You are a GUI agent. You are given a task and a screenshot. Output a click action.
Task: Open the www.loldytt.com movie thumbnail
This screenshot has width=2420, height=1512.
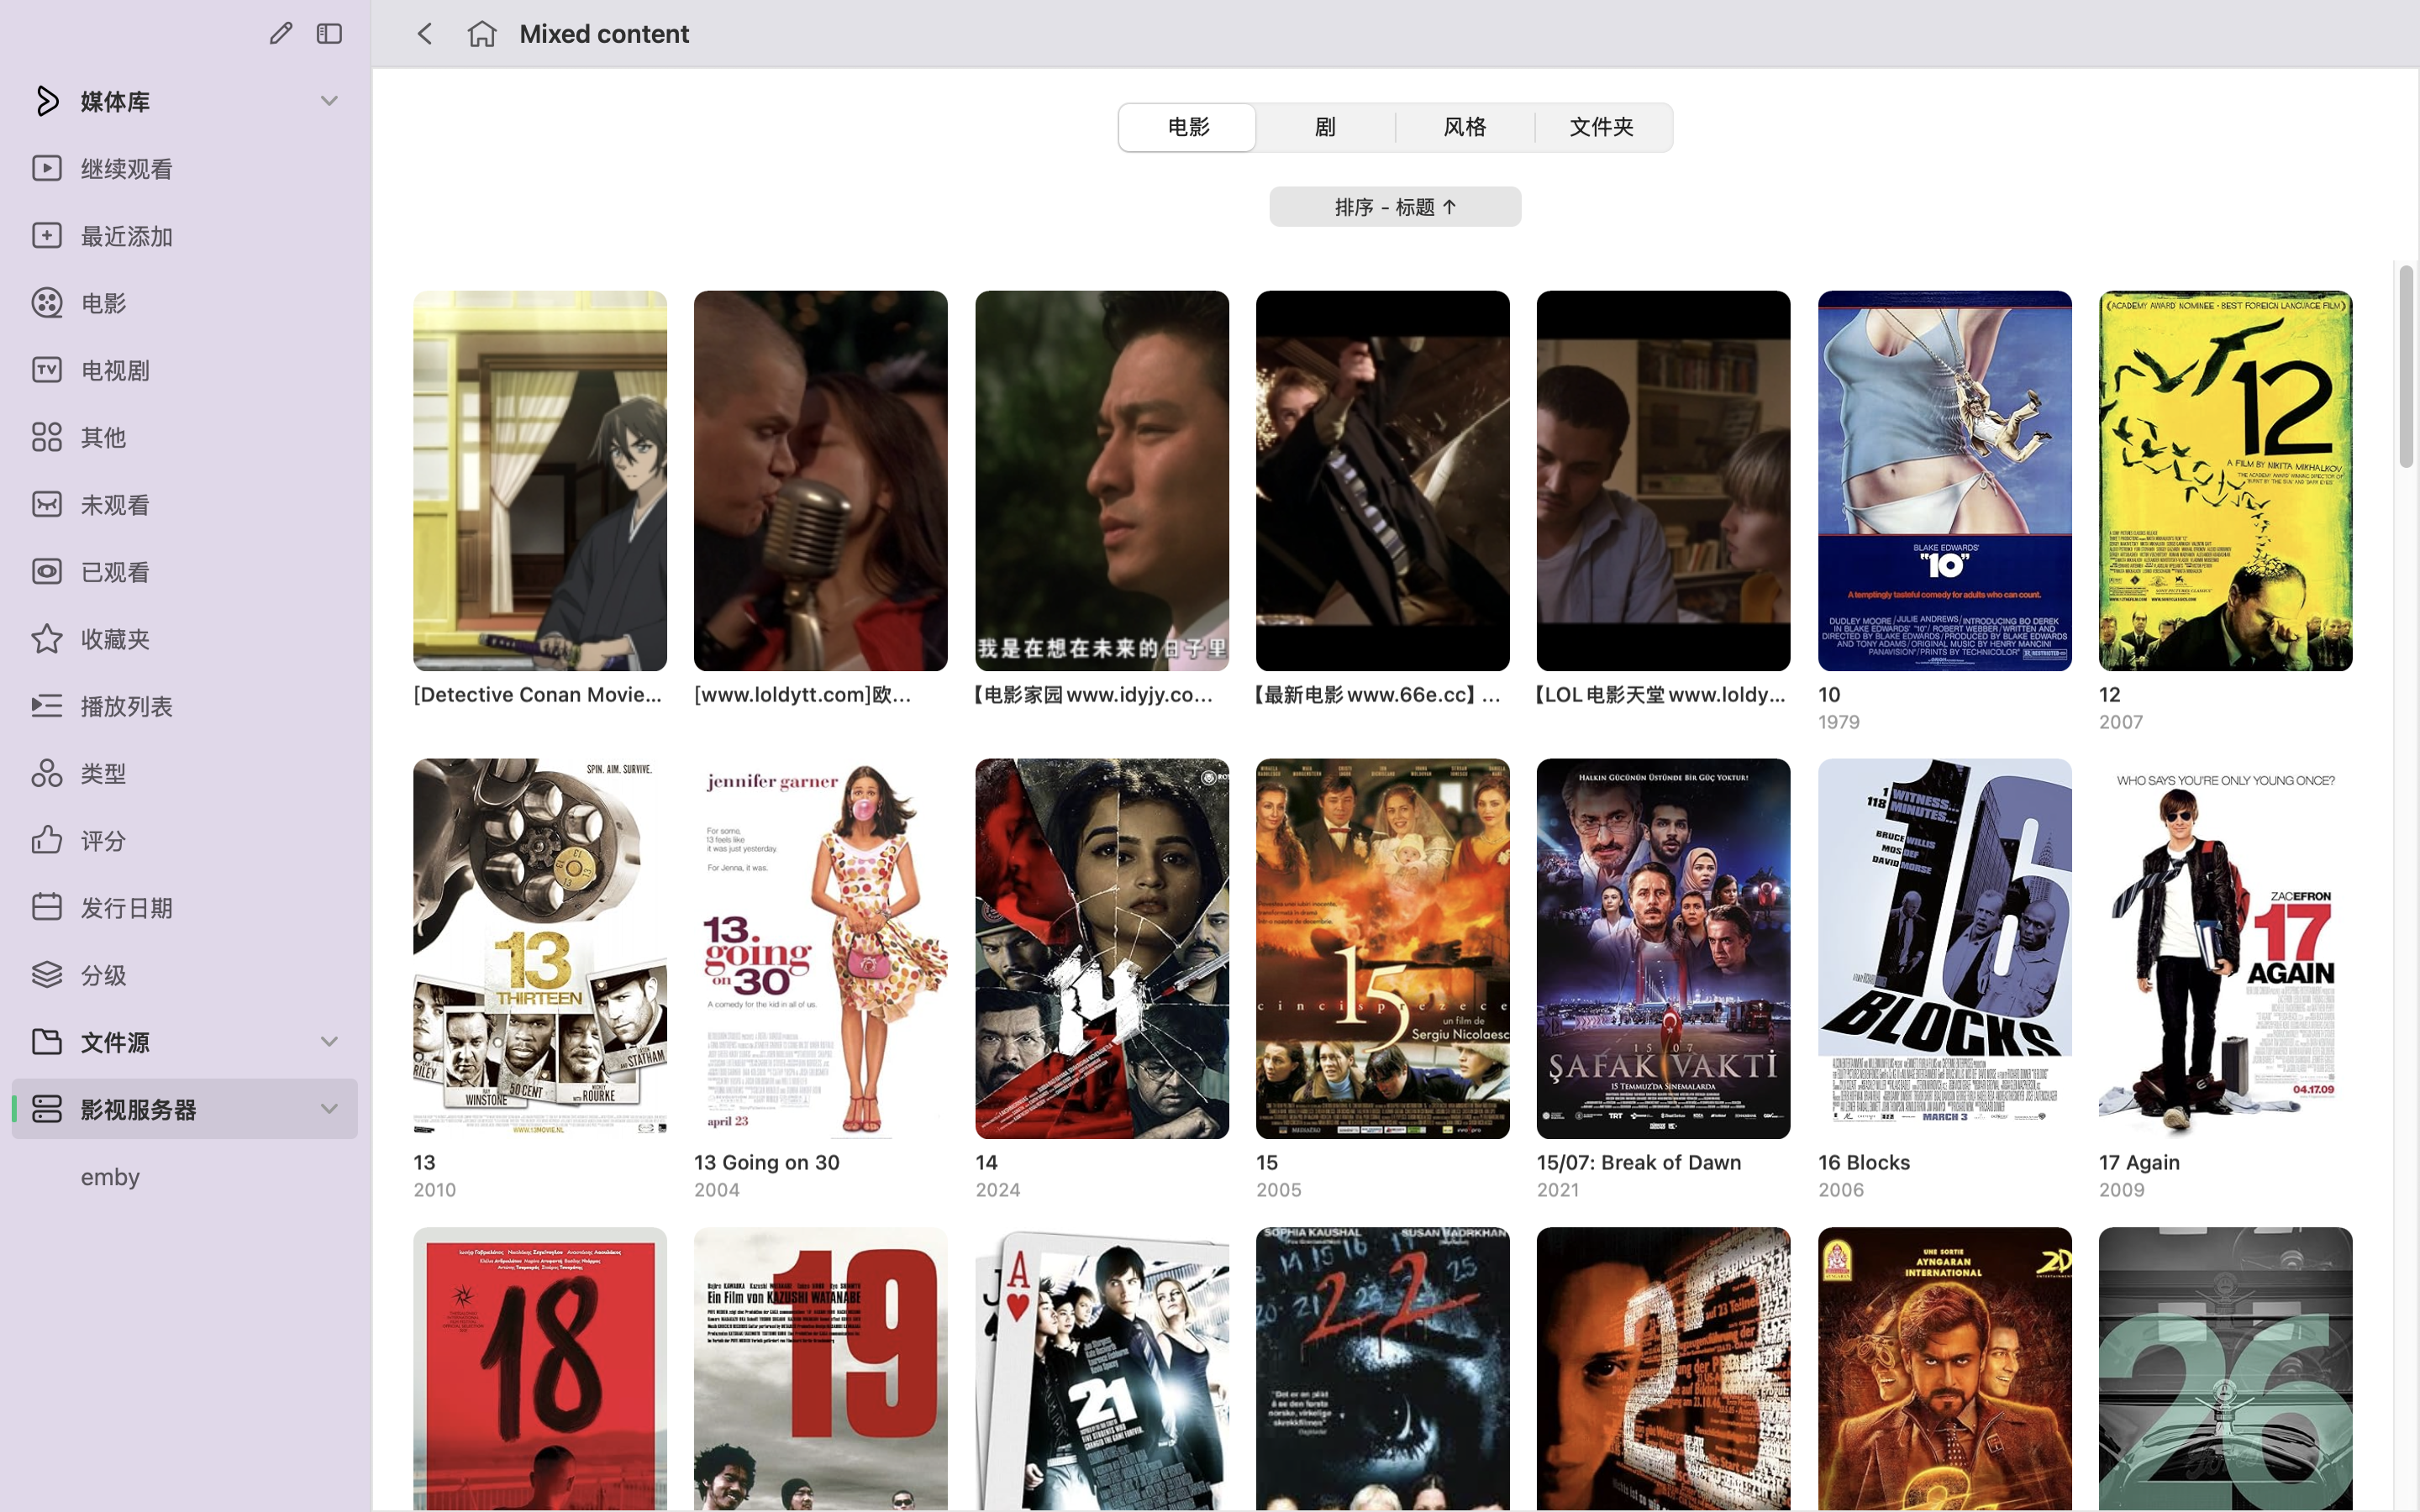(x=821, y=481)
